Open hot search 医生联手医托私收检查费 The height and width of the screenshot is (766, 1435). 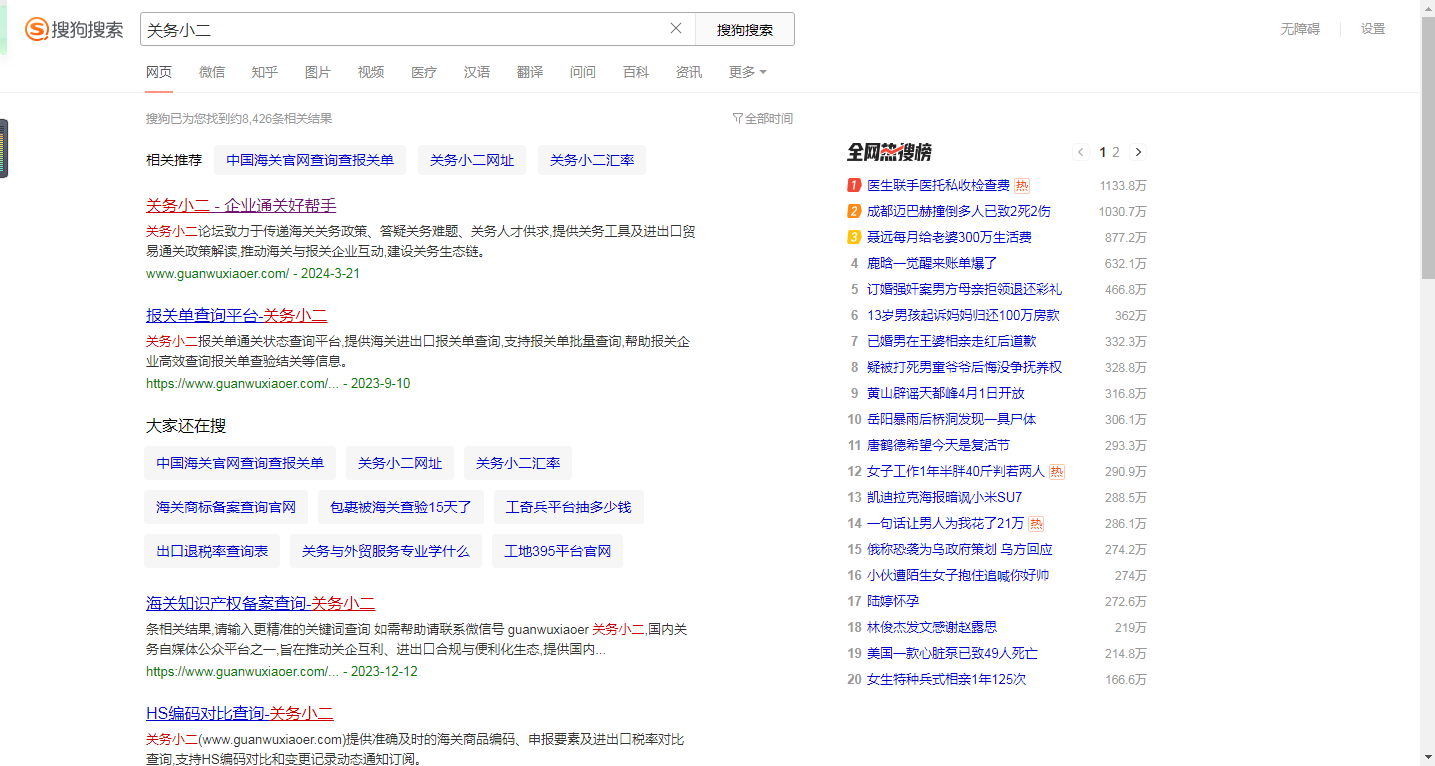click(938, 186)
